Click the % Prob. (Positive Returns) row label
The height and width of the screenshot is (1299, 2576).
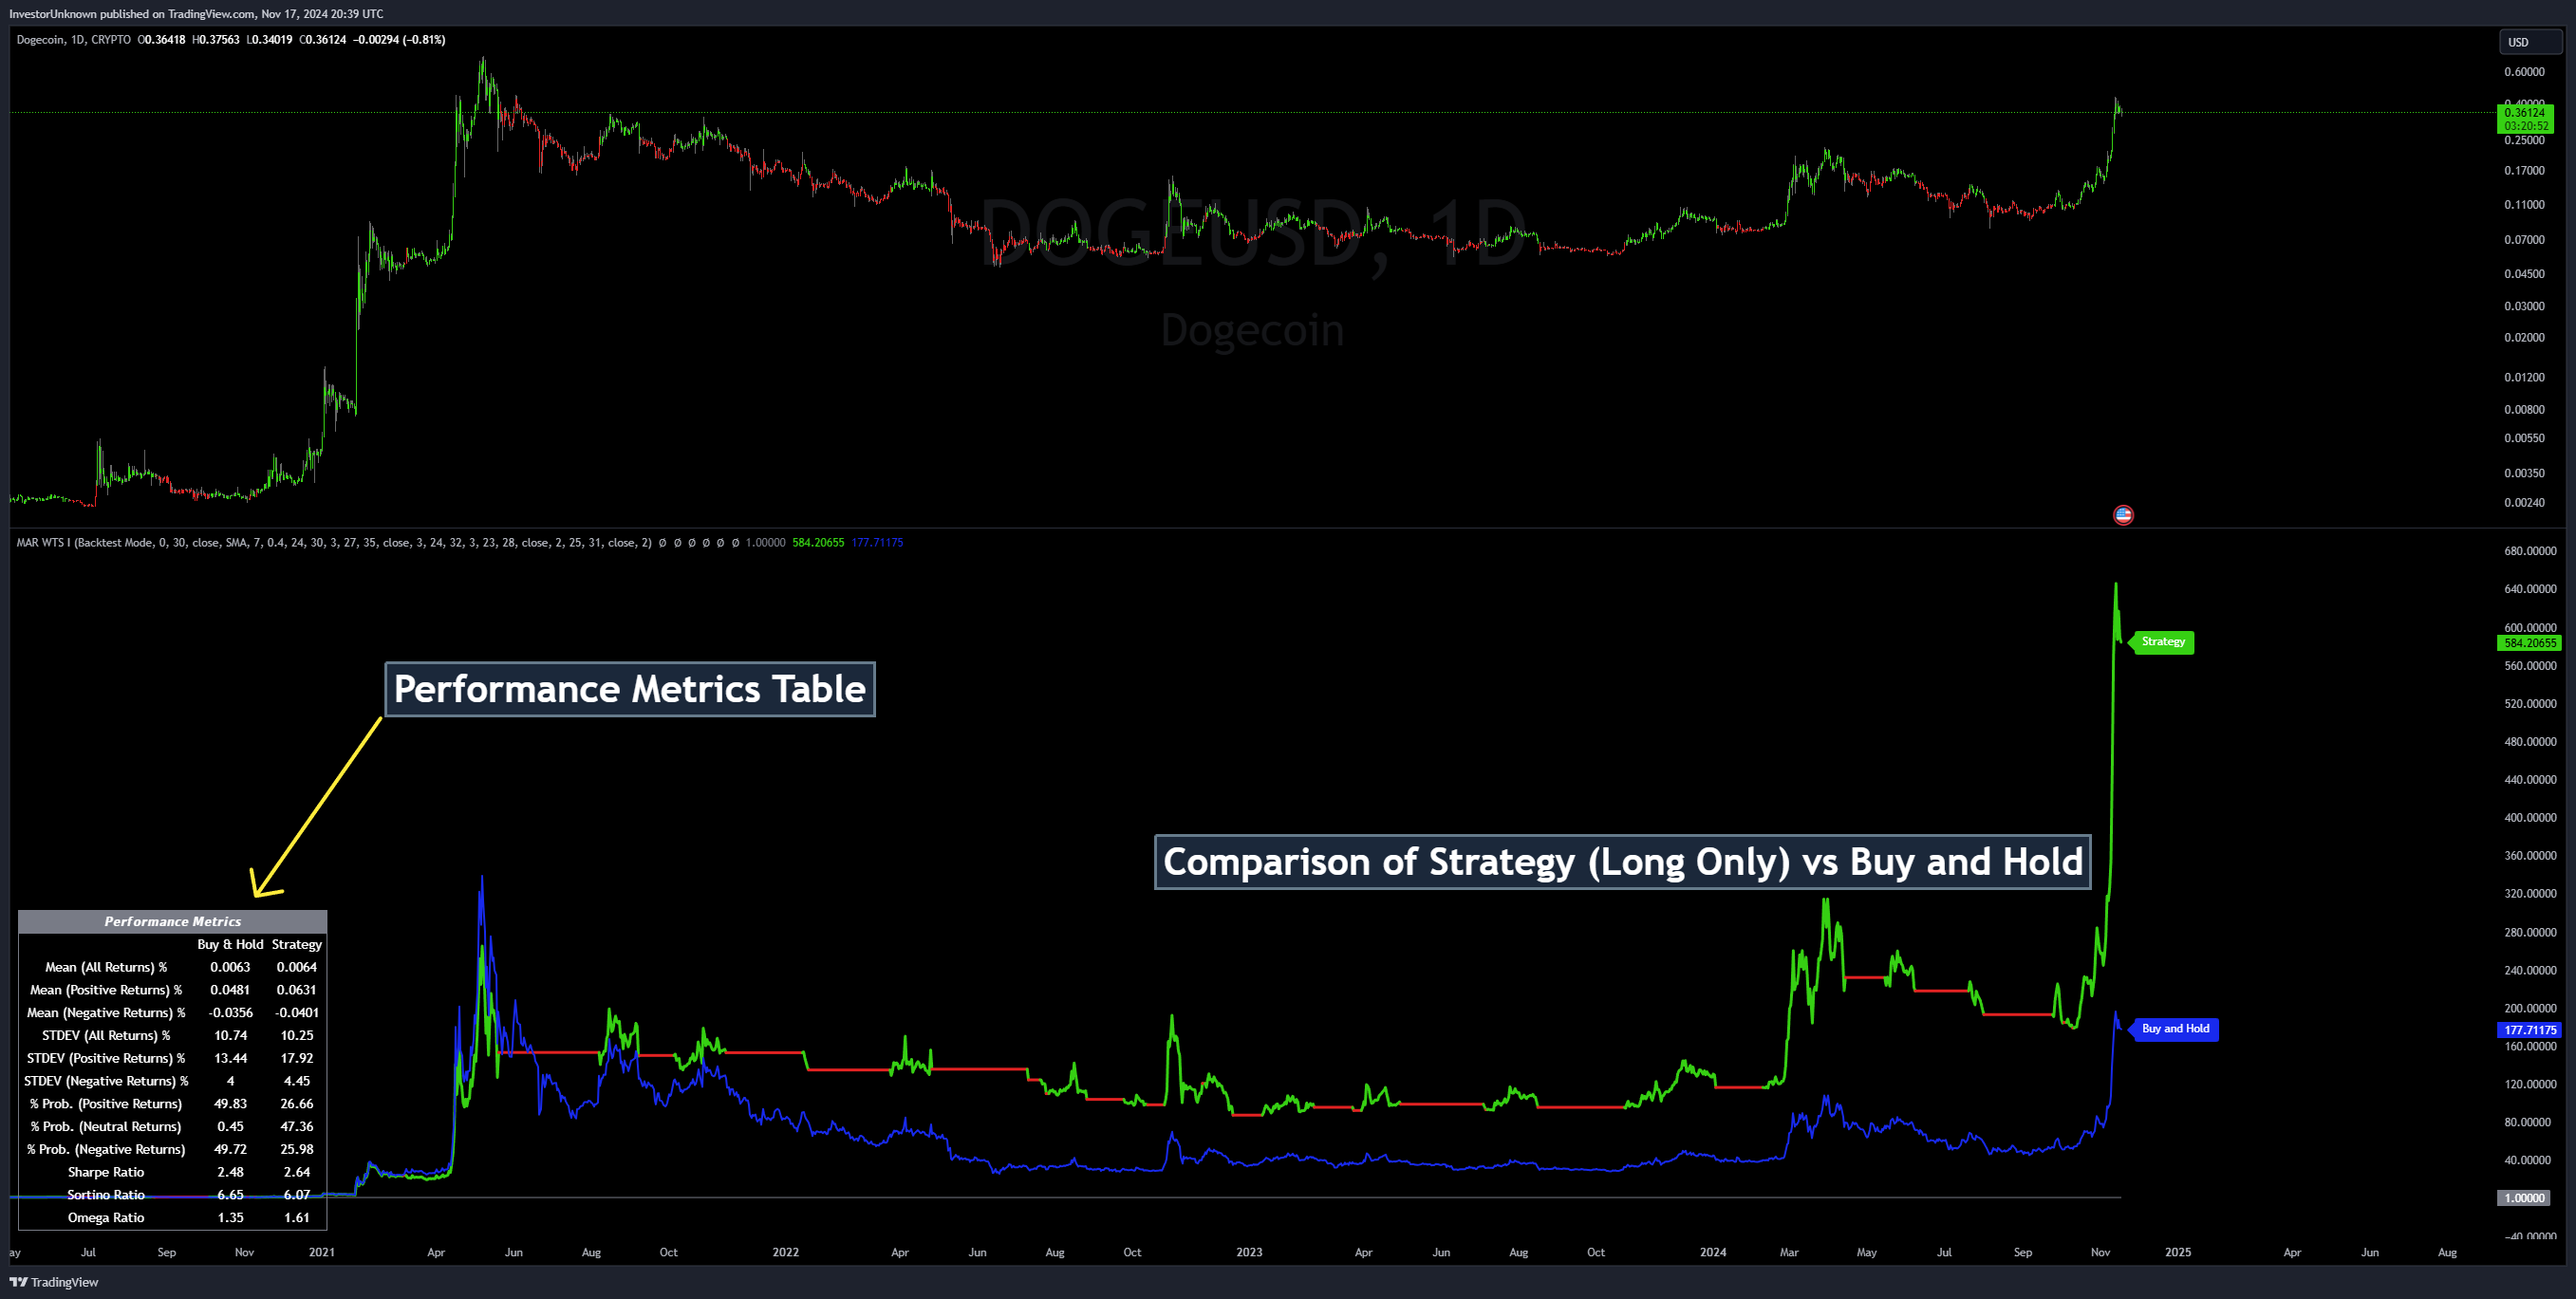click(106, 1104)
